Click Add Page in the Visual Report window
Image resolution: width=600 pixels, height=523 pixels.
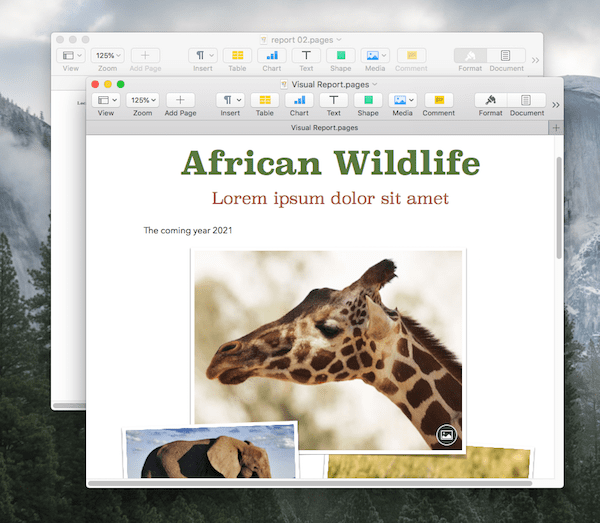(x=180, y=100)
